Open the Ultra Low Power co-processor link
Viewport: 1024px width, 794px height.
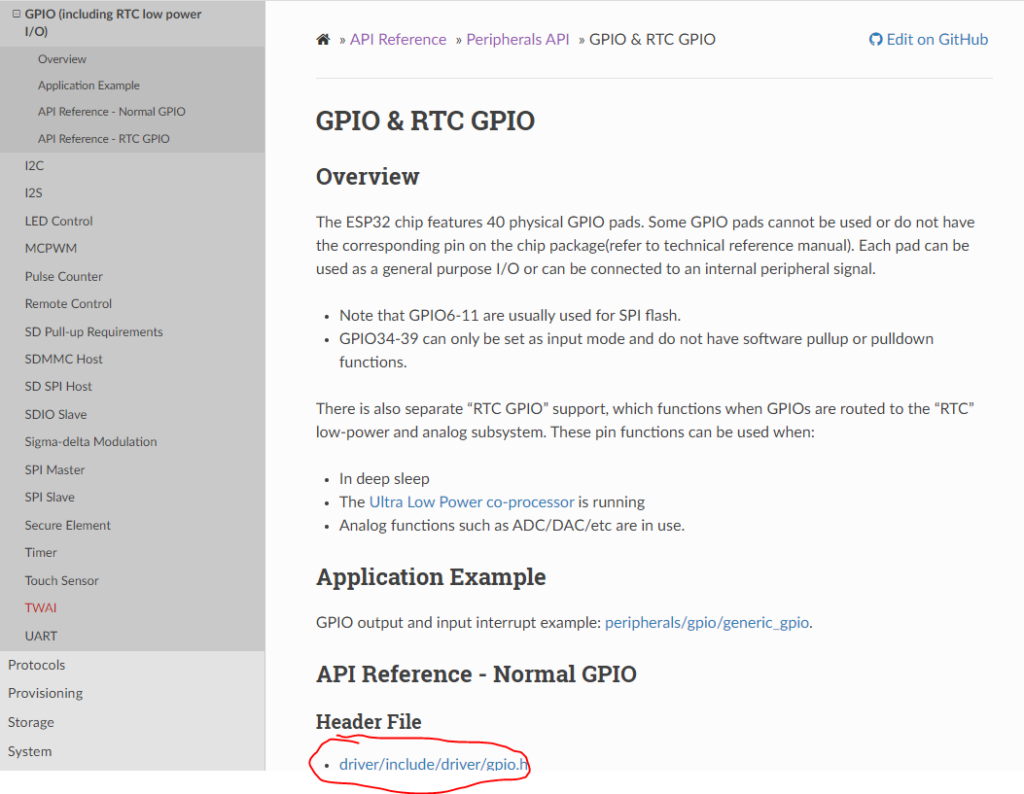tap(471, 502)
